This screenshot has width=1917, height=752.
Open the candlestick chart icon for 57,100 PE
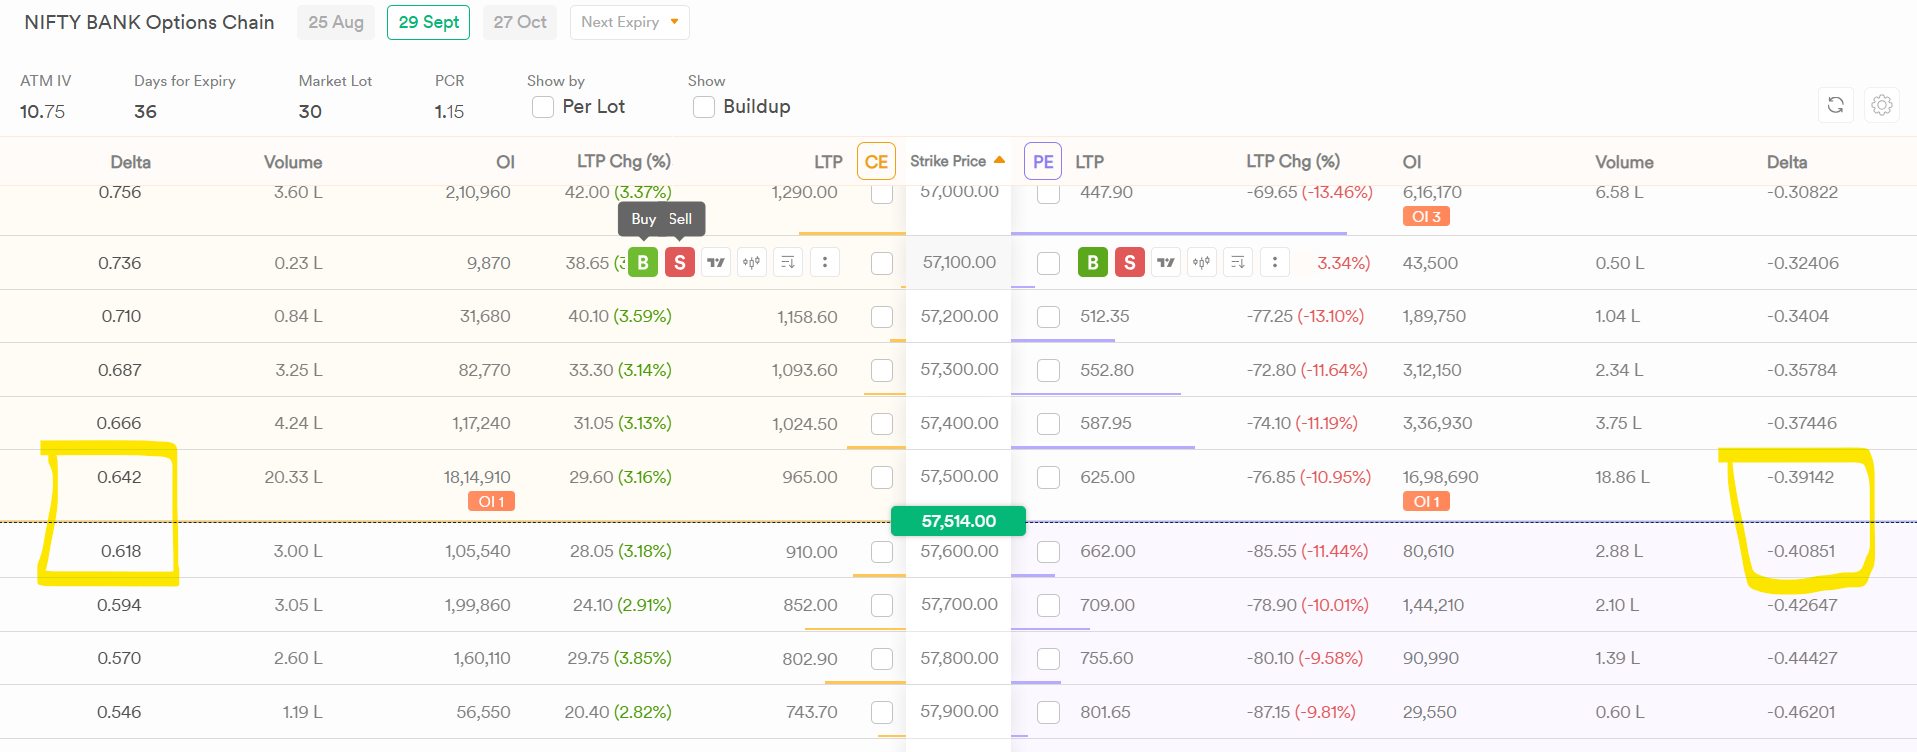(1201, 263)
